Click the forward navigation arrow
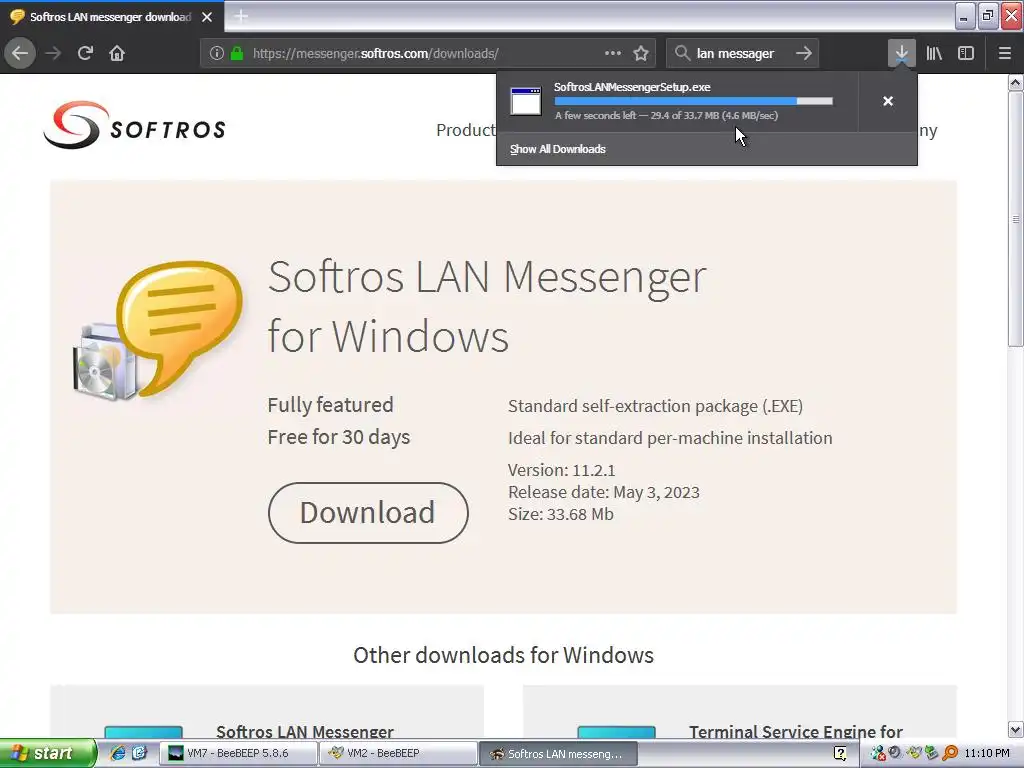The height and width of the screenshot is (768, 1024). pos(54,54)
